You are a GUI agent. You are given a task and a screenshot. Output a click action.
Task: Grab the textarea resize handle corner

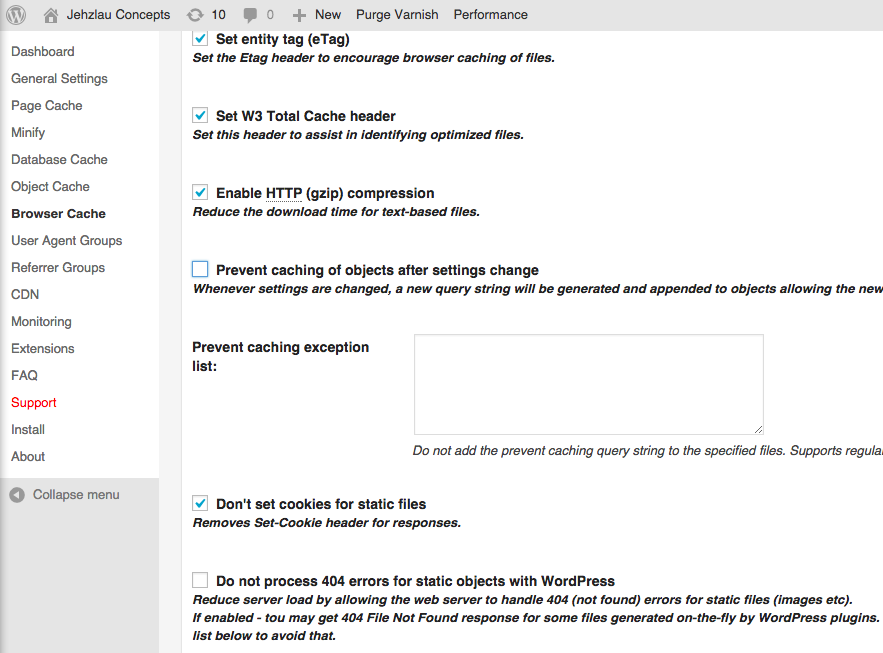point(758,428)
